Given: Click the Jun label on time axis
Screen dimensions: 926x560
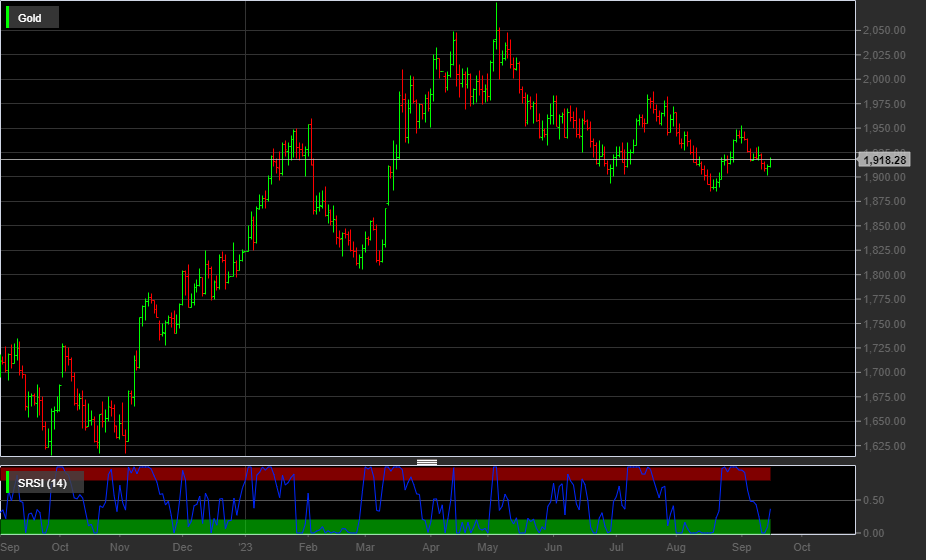Looking at the screenshot, I should (x=553, y=547).
